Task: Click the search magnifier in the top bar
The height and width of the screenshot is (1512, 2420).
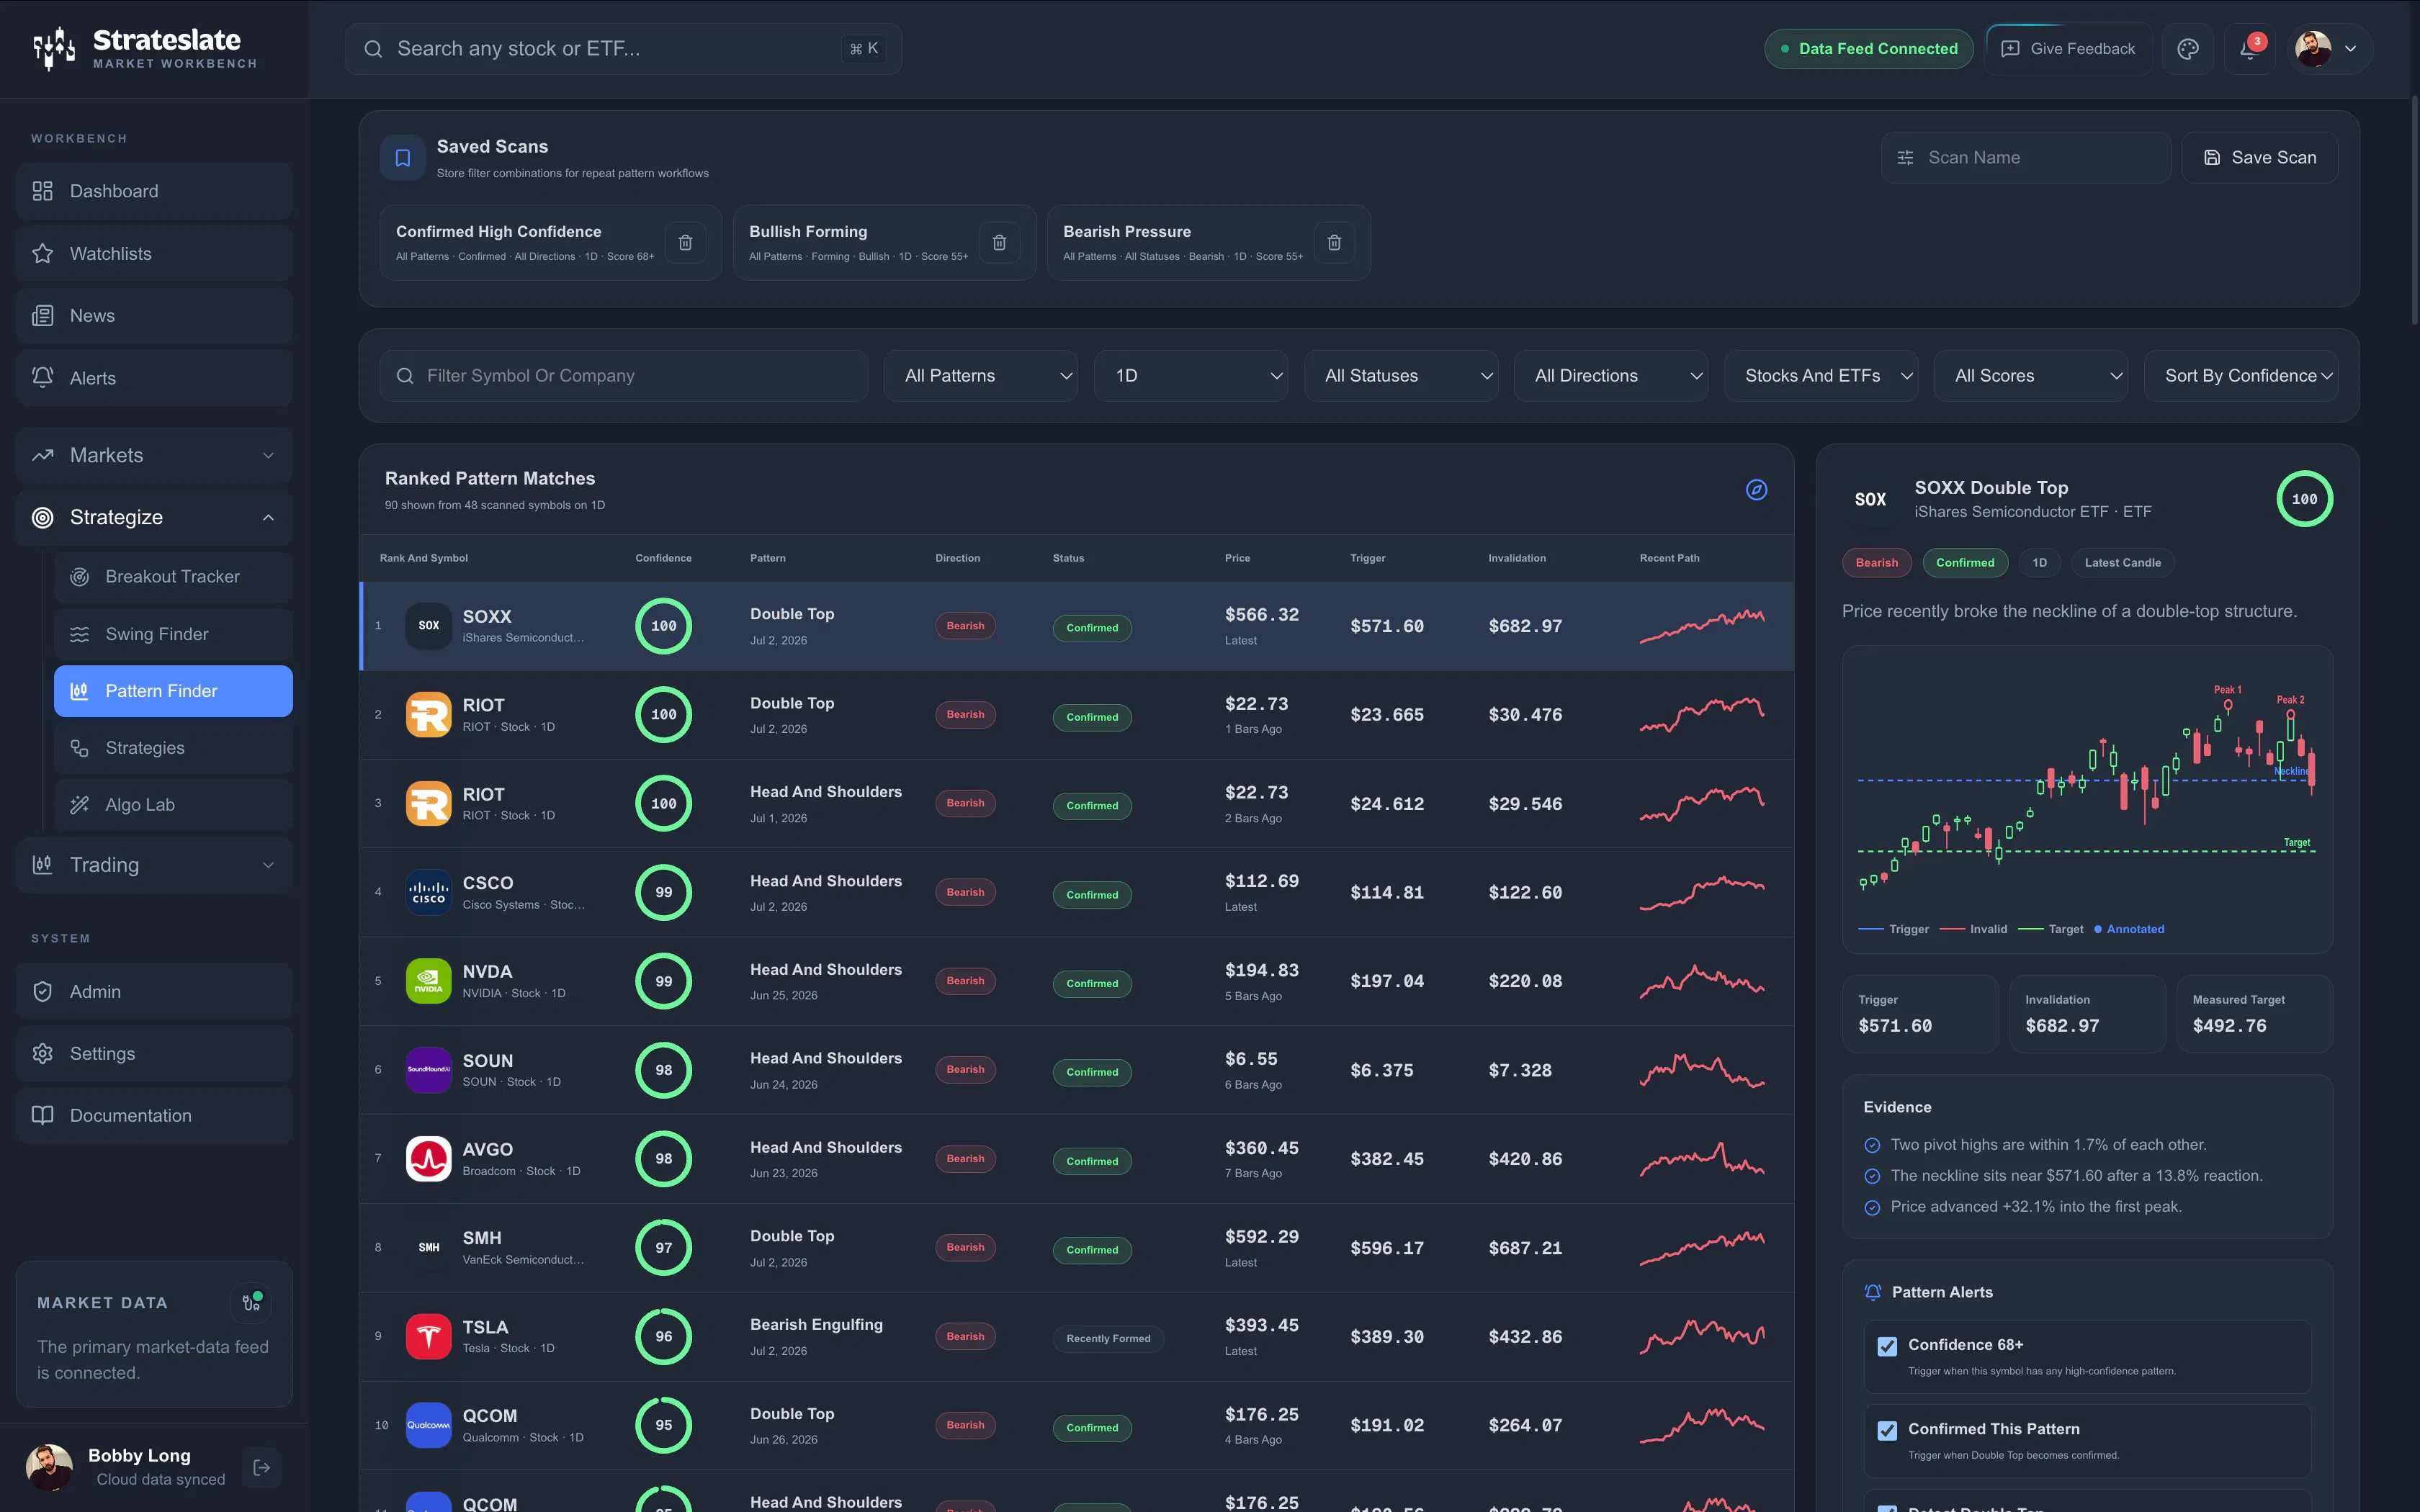Action: pyautogui.click(x=373, y=49)
